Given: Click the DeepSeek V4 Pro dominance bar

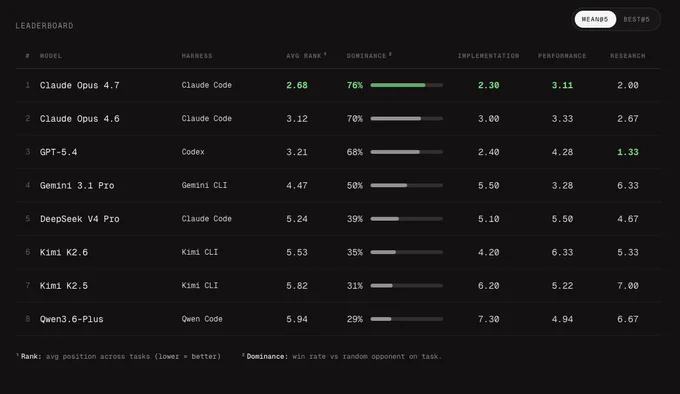Looking at the screenshot, I should (406, 219).
